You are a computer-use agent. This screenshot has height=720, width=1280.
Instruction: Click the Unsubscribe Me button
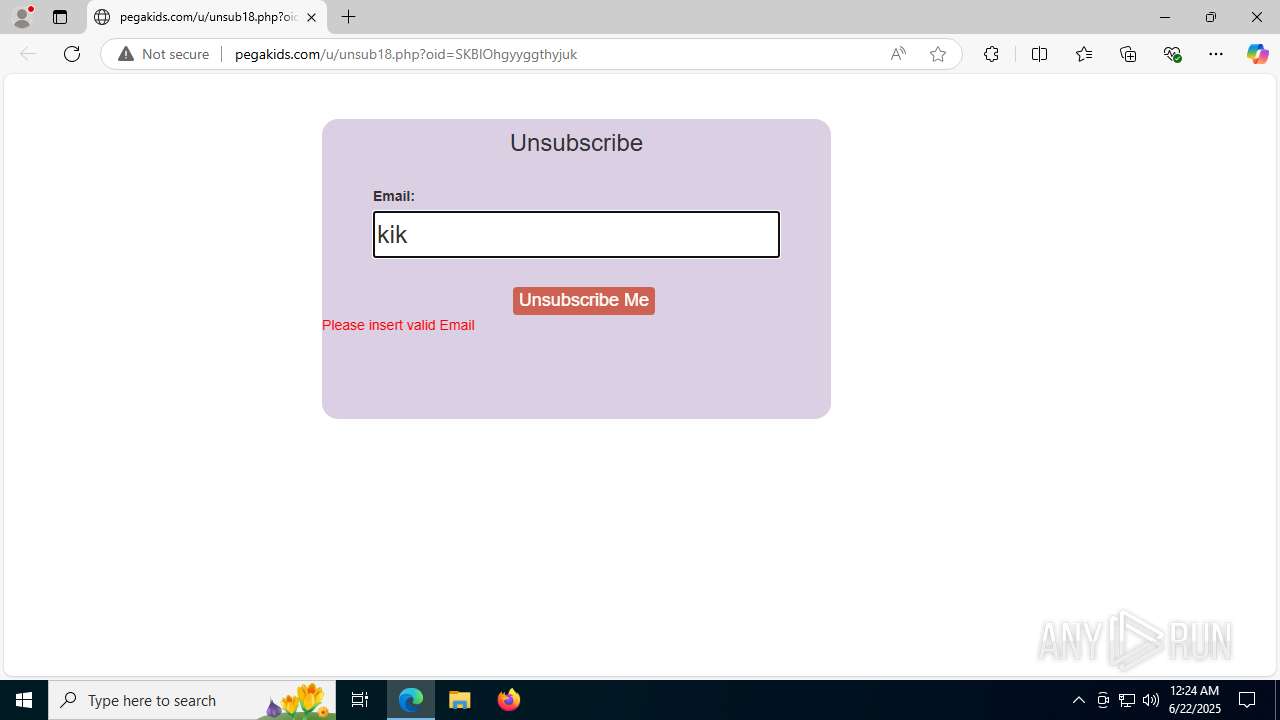coord(584,301)
